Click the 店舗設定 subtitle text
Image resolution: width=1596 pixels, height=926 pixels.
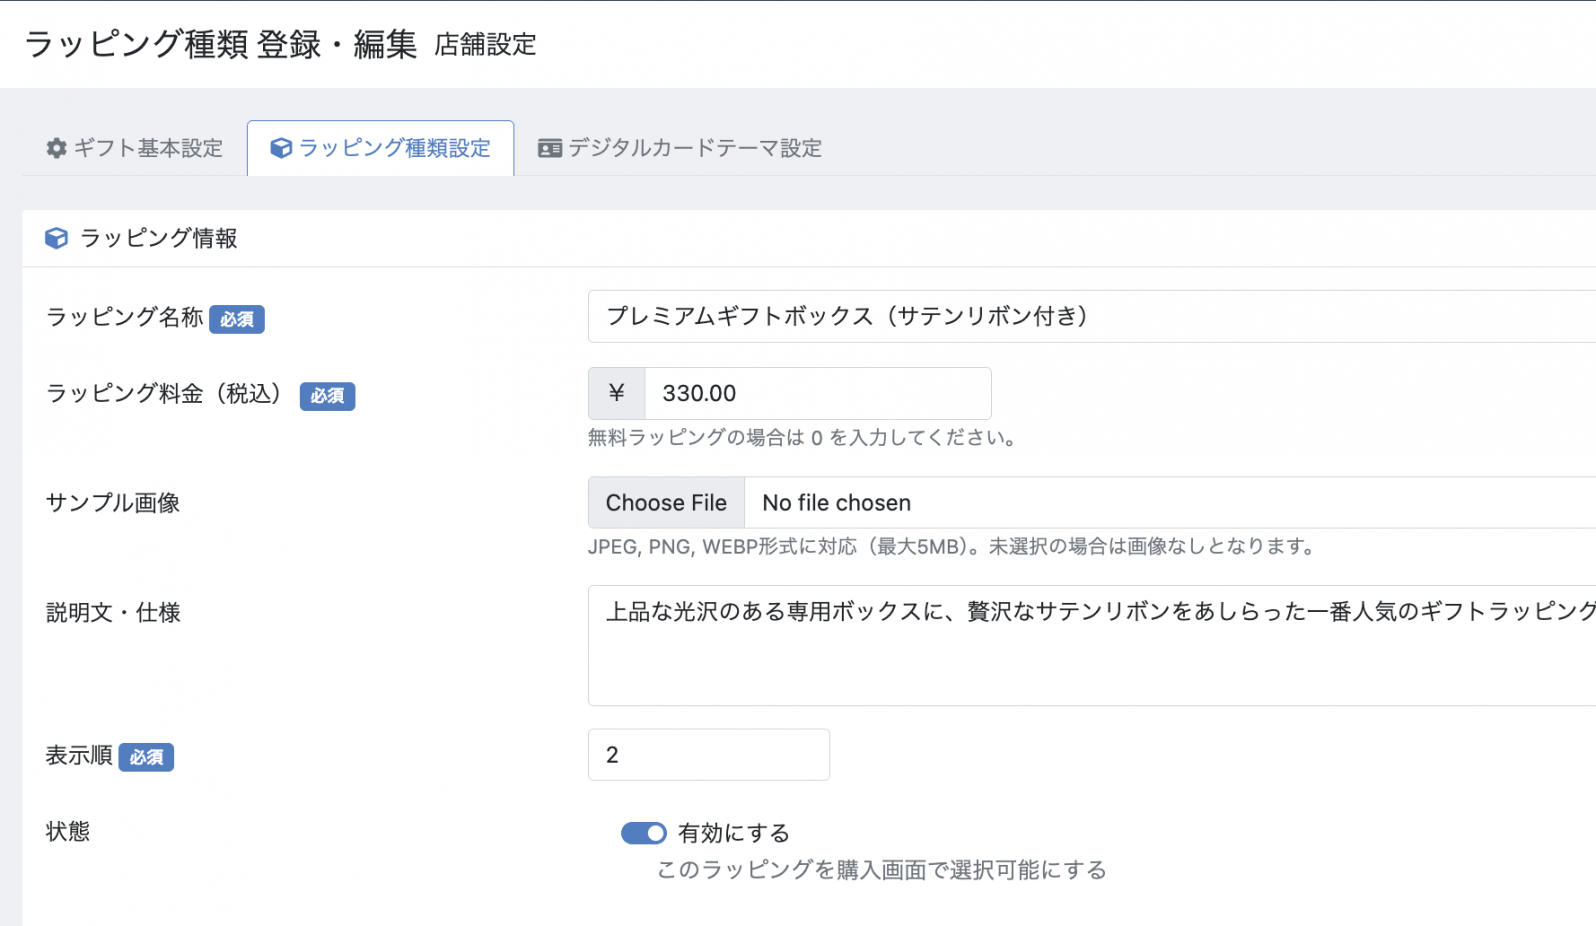[485, 45]
